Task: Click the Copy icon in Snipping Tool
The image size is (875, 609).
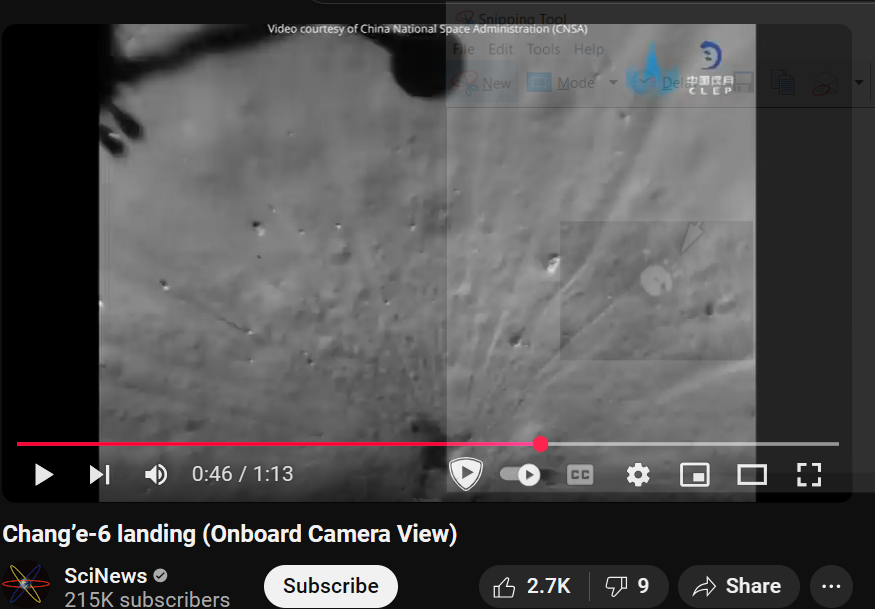Action: (782, 82)
